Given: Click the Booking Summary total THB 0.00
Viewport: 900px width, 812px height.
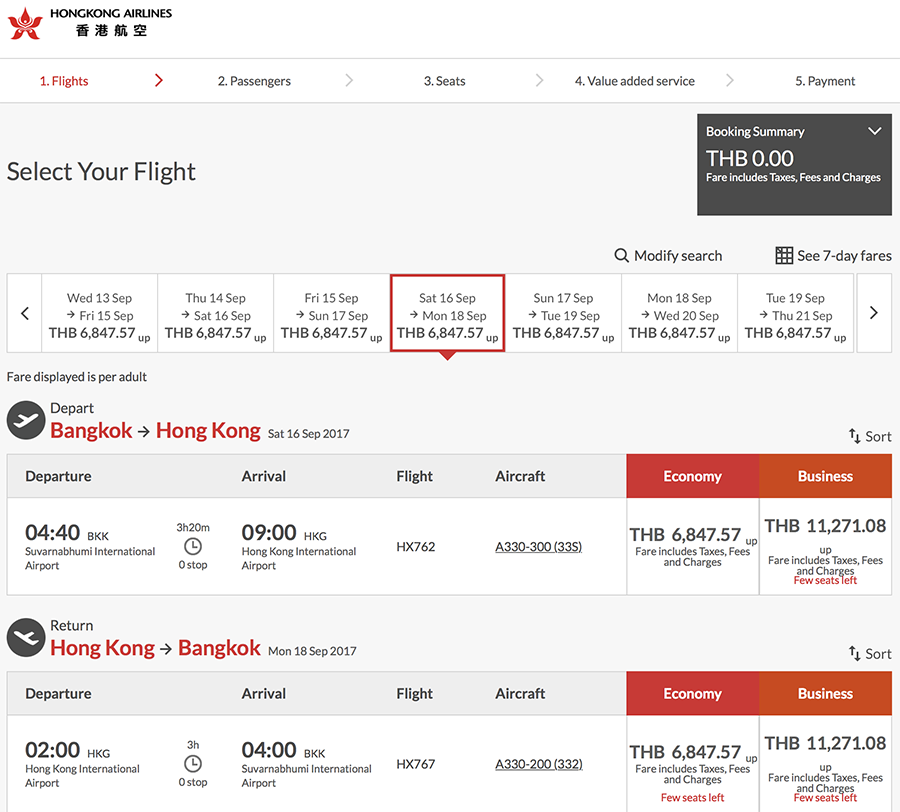Looking at the screenshot, I should click(x=750, y=158).
